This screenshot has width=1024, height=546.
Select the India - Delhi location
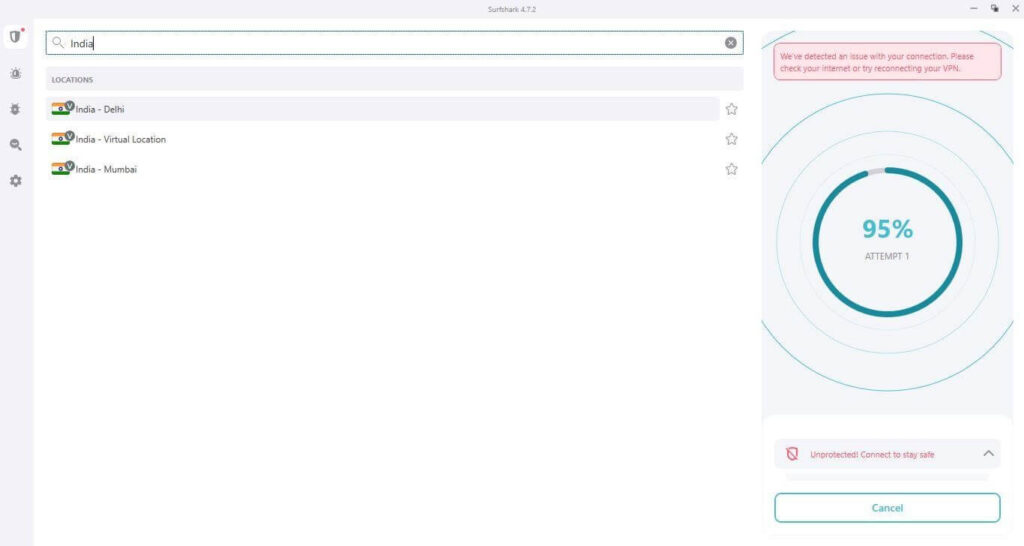click(x=100, y=109)
